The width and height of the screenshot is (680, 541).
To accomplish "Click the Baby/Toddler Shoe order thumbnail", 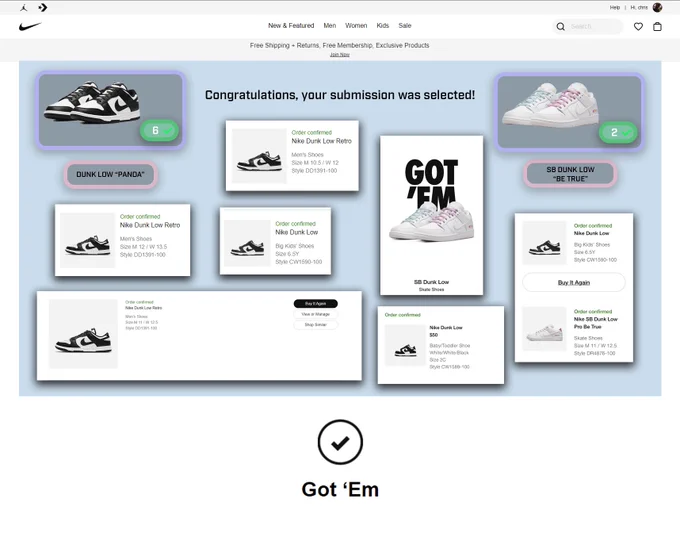I will (405, 346).
